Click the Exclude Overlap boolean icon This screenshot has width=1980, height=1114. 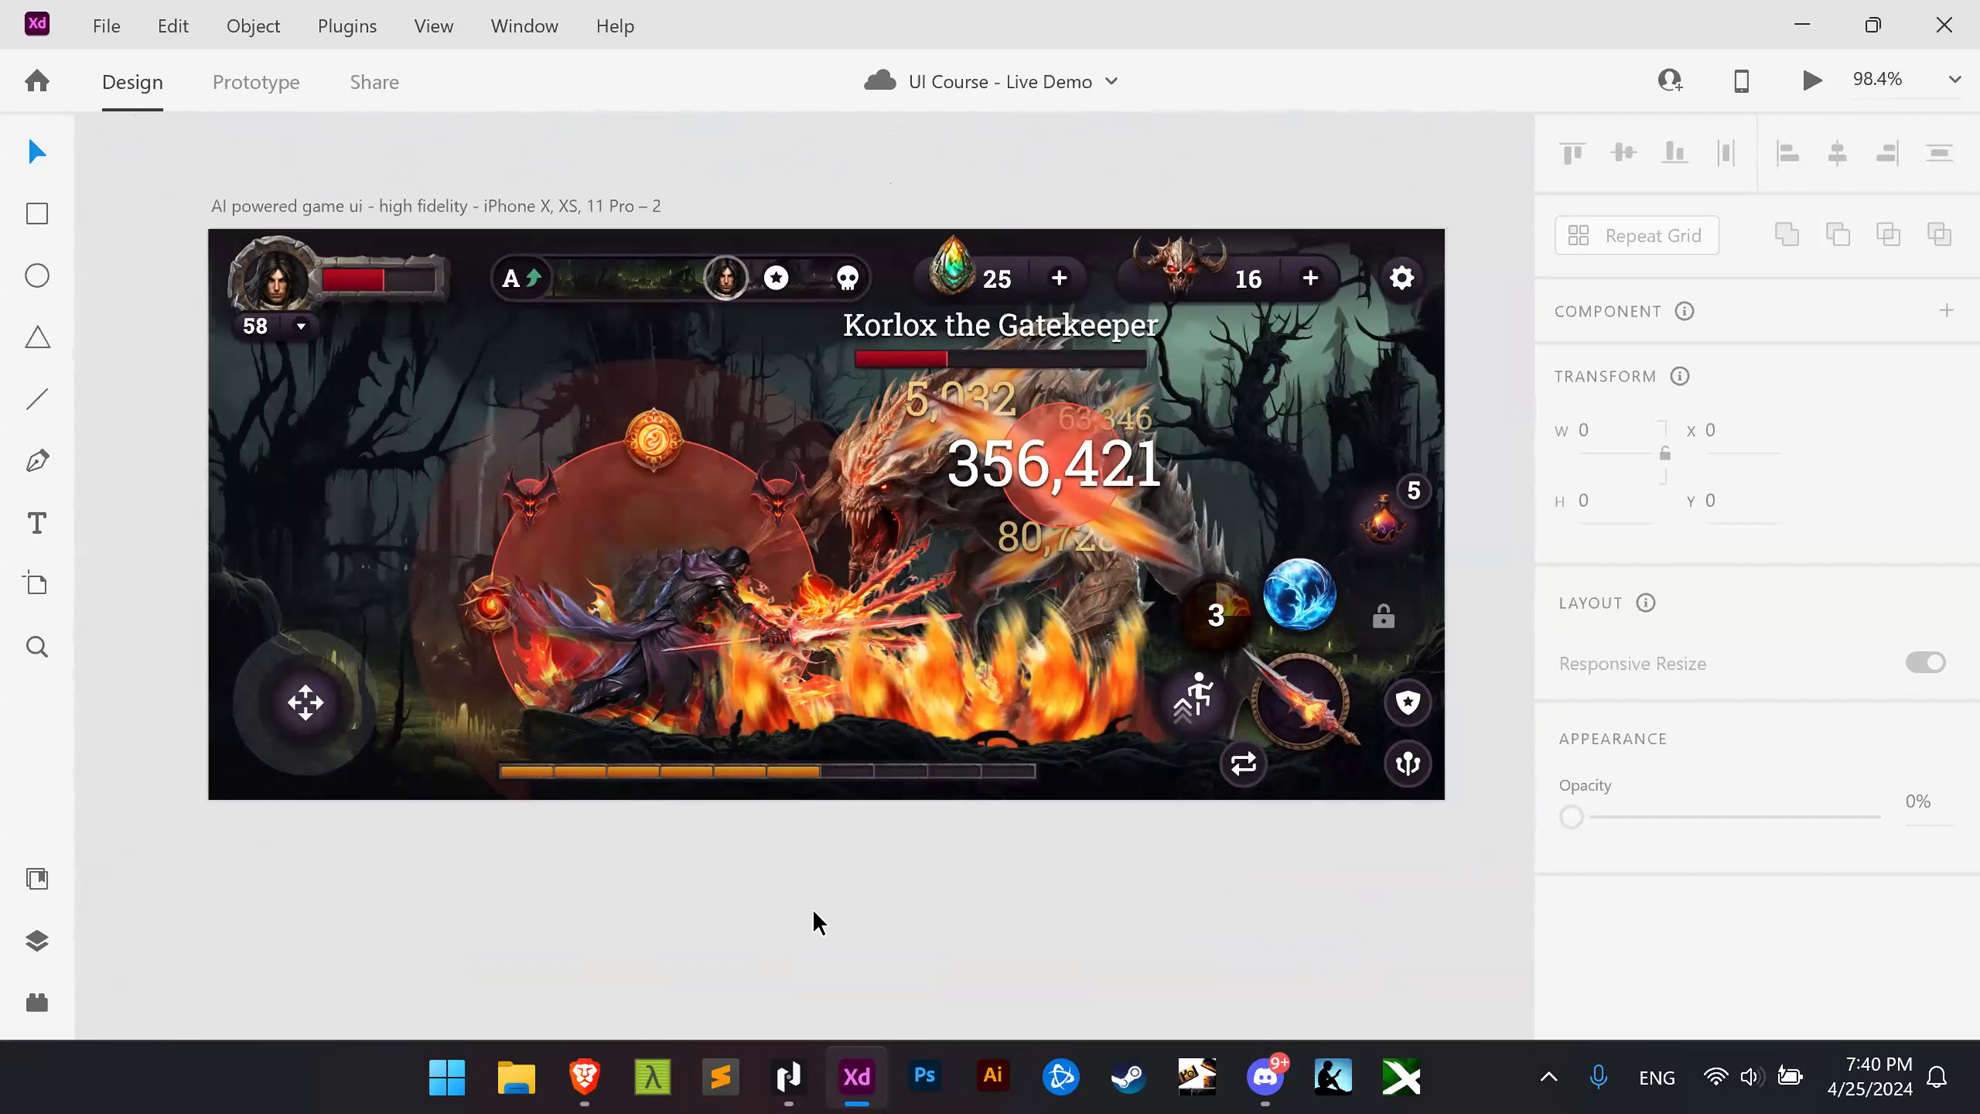[1940, 235]
